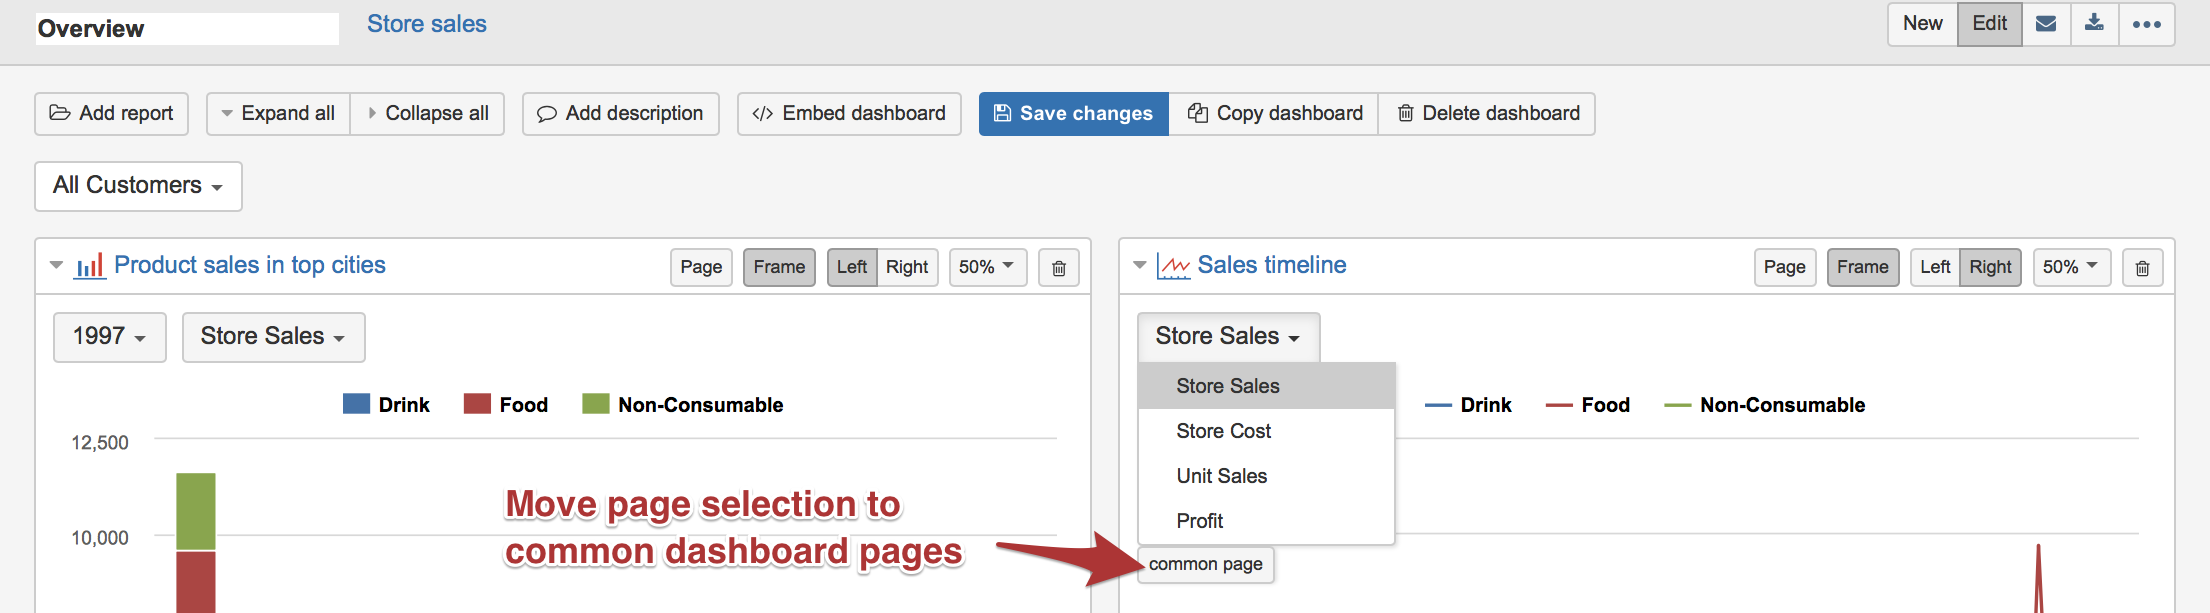This screenshot has height=613, width=2210.
Task: Click Copy dashboard button
Action: click(x=1274, y=114)
